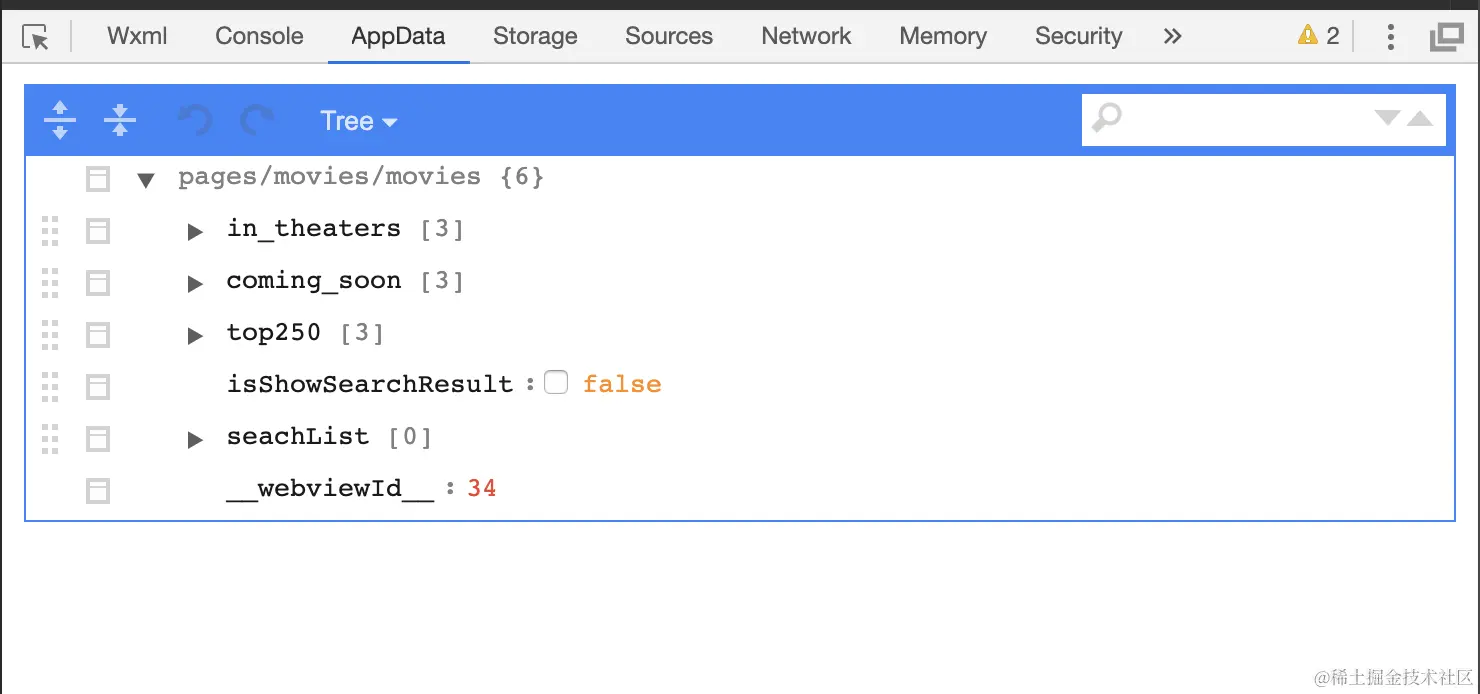This screenshot has height=694, width=1480.
Task: Expand the in_theaters array
Action: pyautogui.click(x=196, y=231)
